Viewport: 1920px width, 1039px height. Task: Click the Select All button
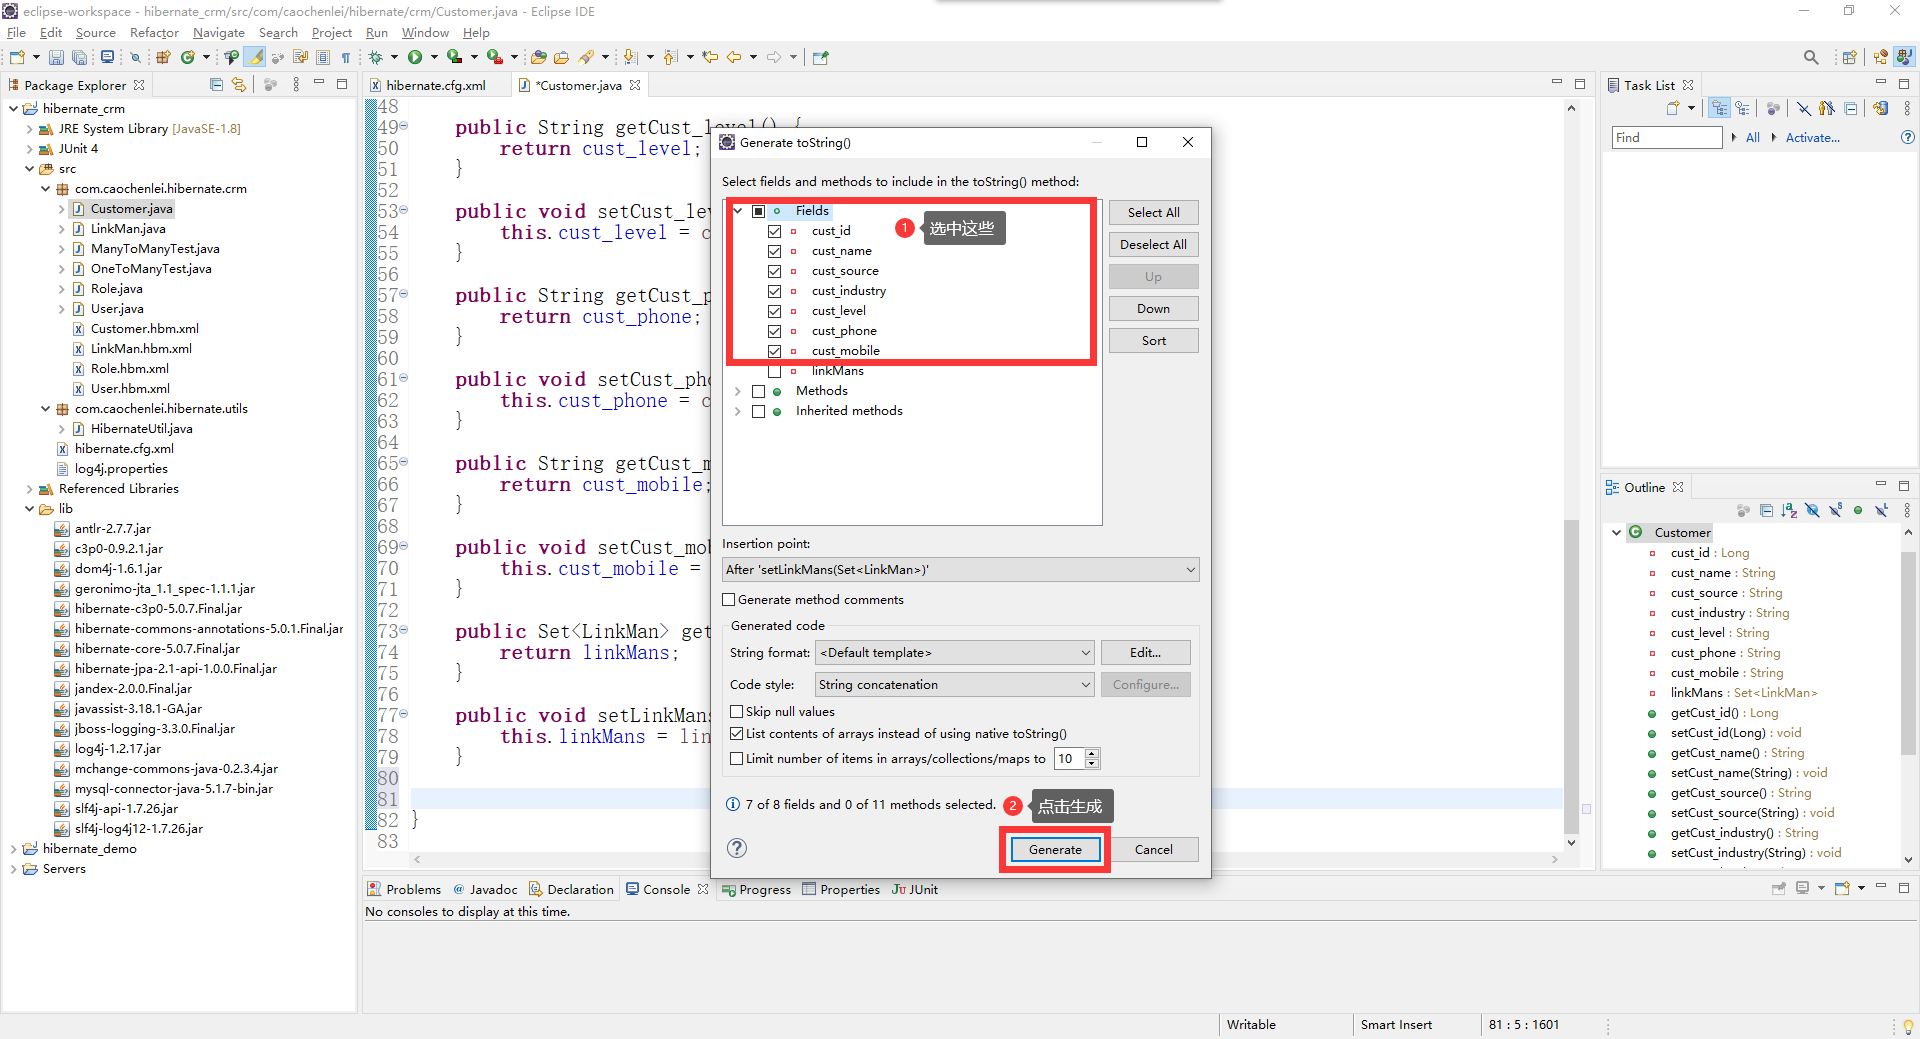(1152, 212)
